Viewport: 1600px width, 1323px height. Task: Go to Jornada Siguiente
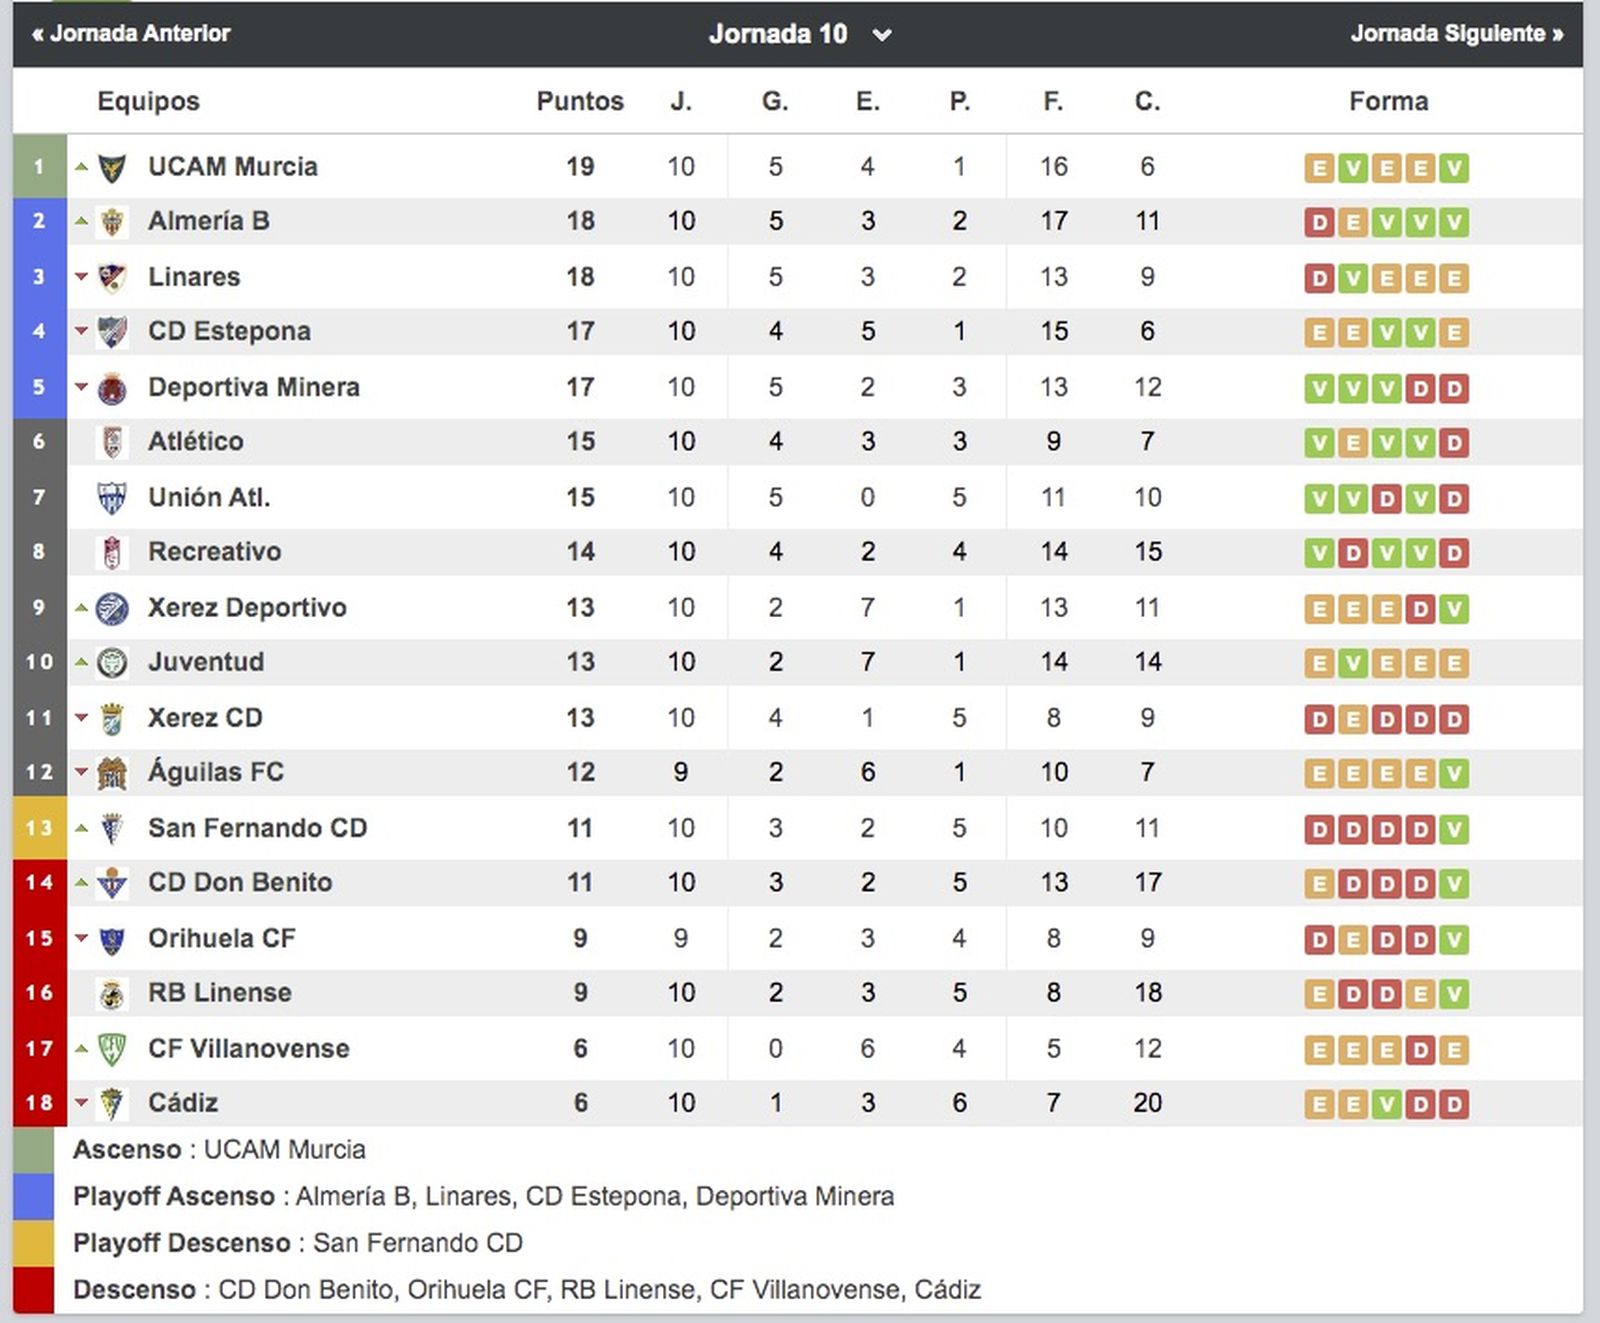[1455, 31]
